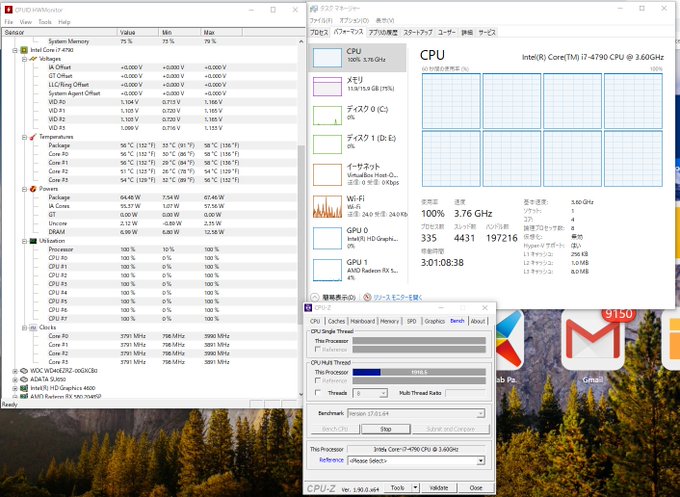680x497 pixels.
Task: Click the Validate button in CPU-Z
Action: tap(439, 488)
